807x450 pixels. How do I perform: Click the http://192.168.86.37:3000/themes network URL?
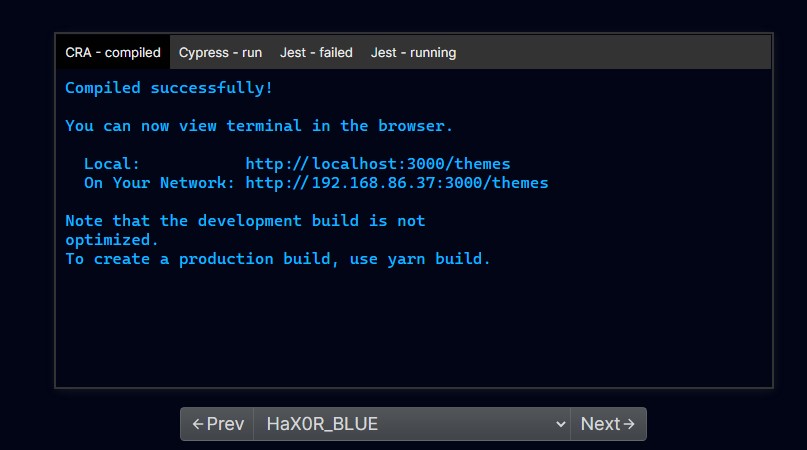click(397, 183)
